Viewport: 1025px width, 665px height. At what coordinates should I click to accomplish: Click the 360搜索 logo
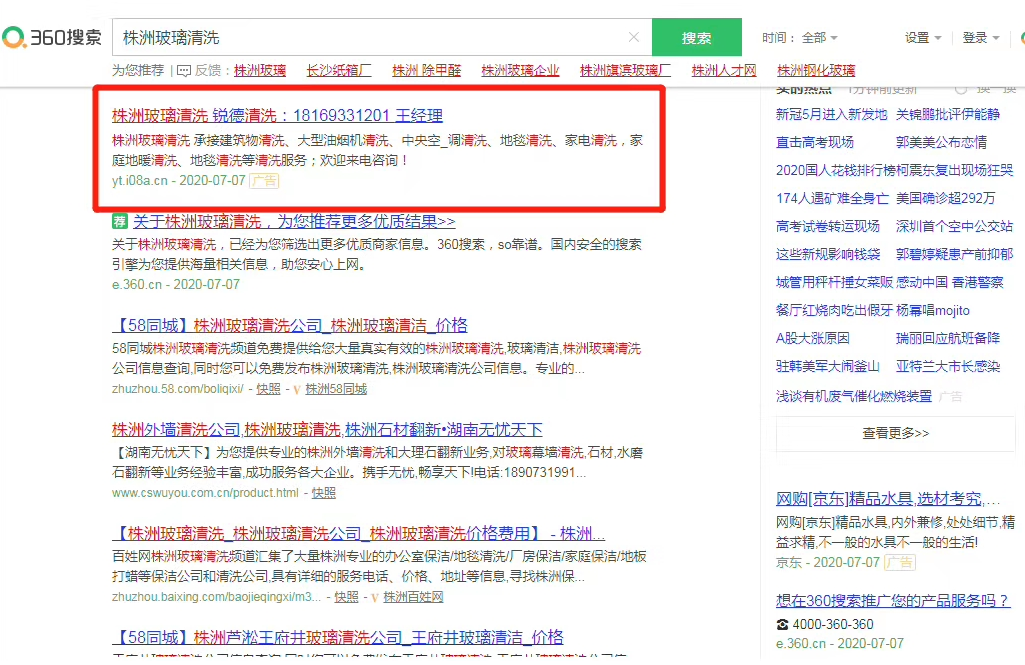52,37
